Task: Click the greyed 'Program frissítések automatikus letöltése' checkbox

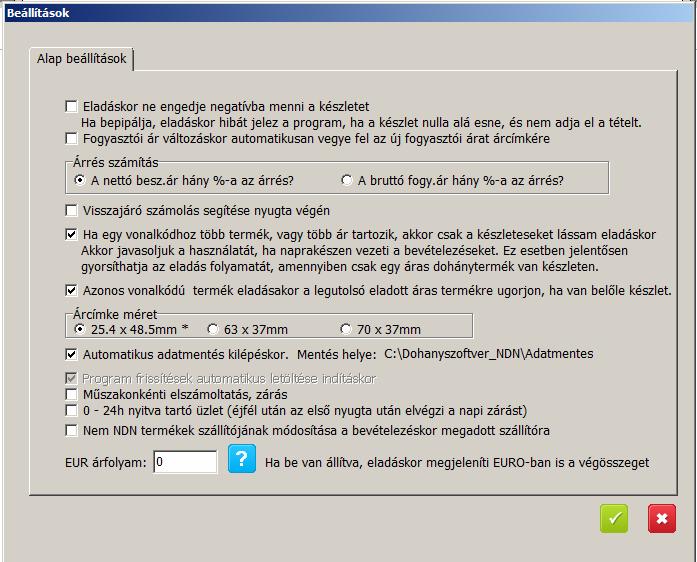Action: (71, 378)
